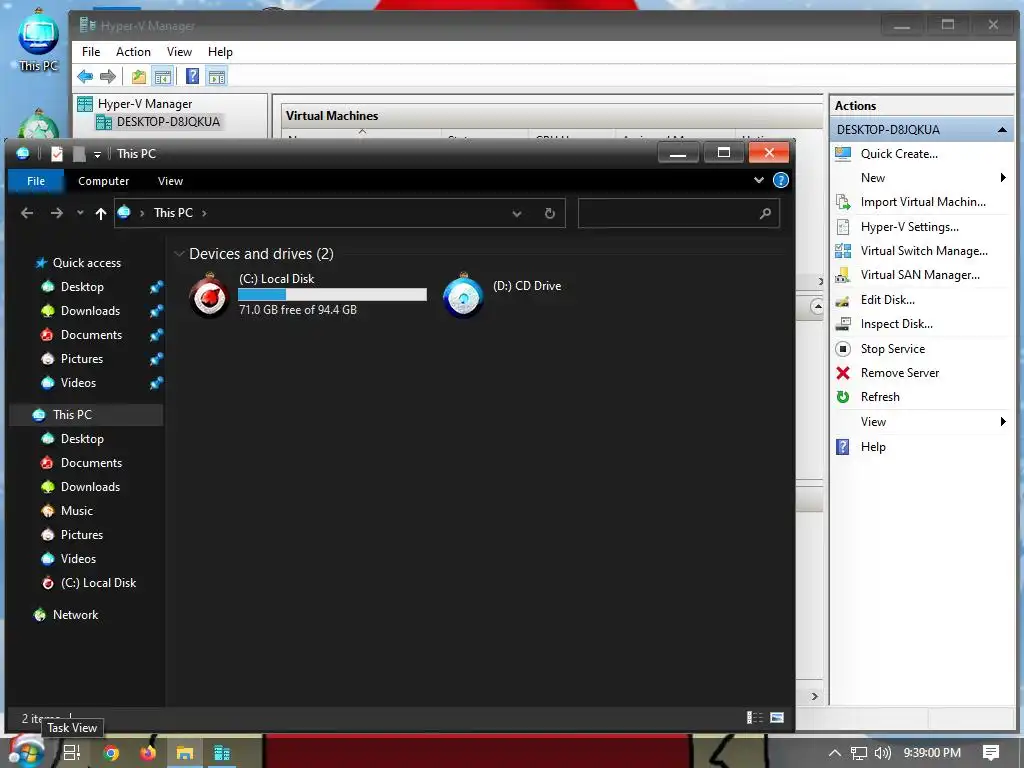Unpin Videos using its pin icon
Screen dimensions: 1024x768
coord(156,383)
